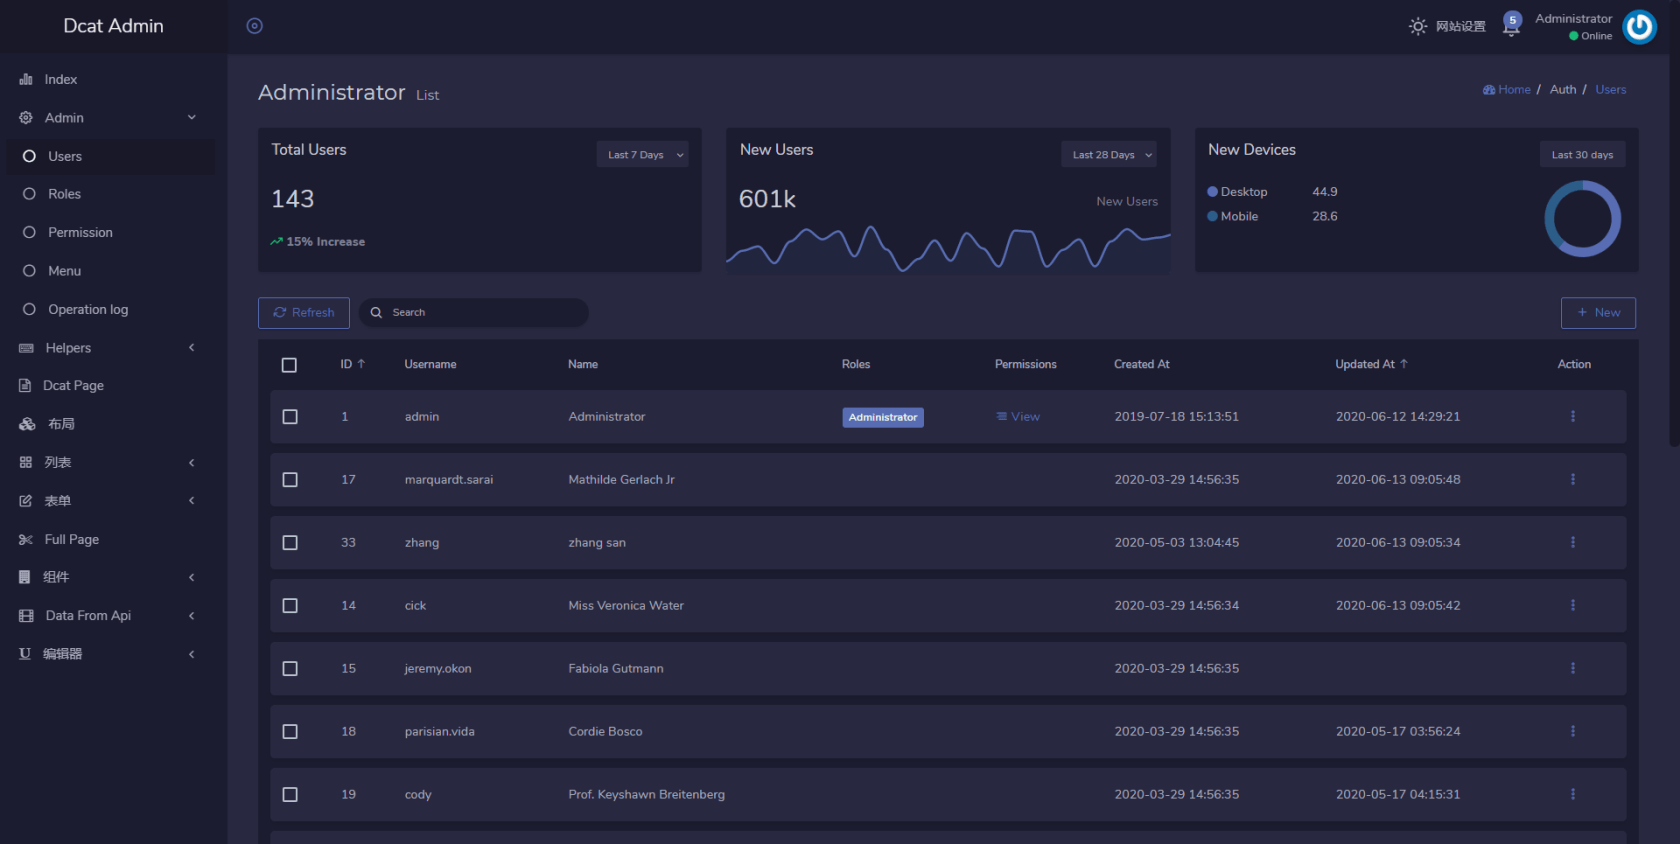The image size is (1680, 844).
Task: Open the Roles menu item
Action: point(65,194)
